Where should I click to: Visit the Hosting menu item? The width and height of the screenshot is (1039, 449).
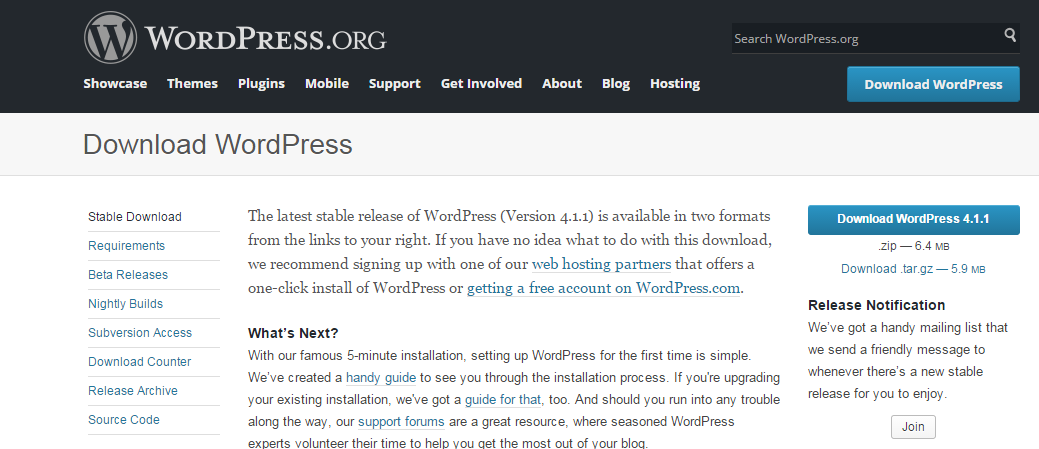point(675,84)
